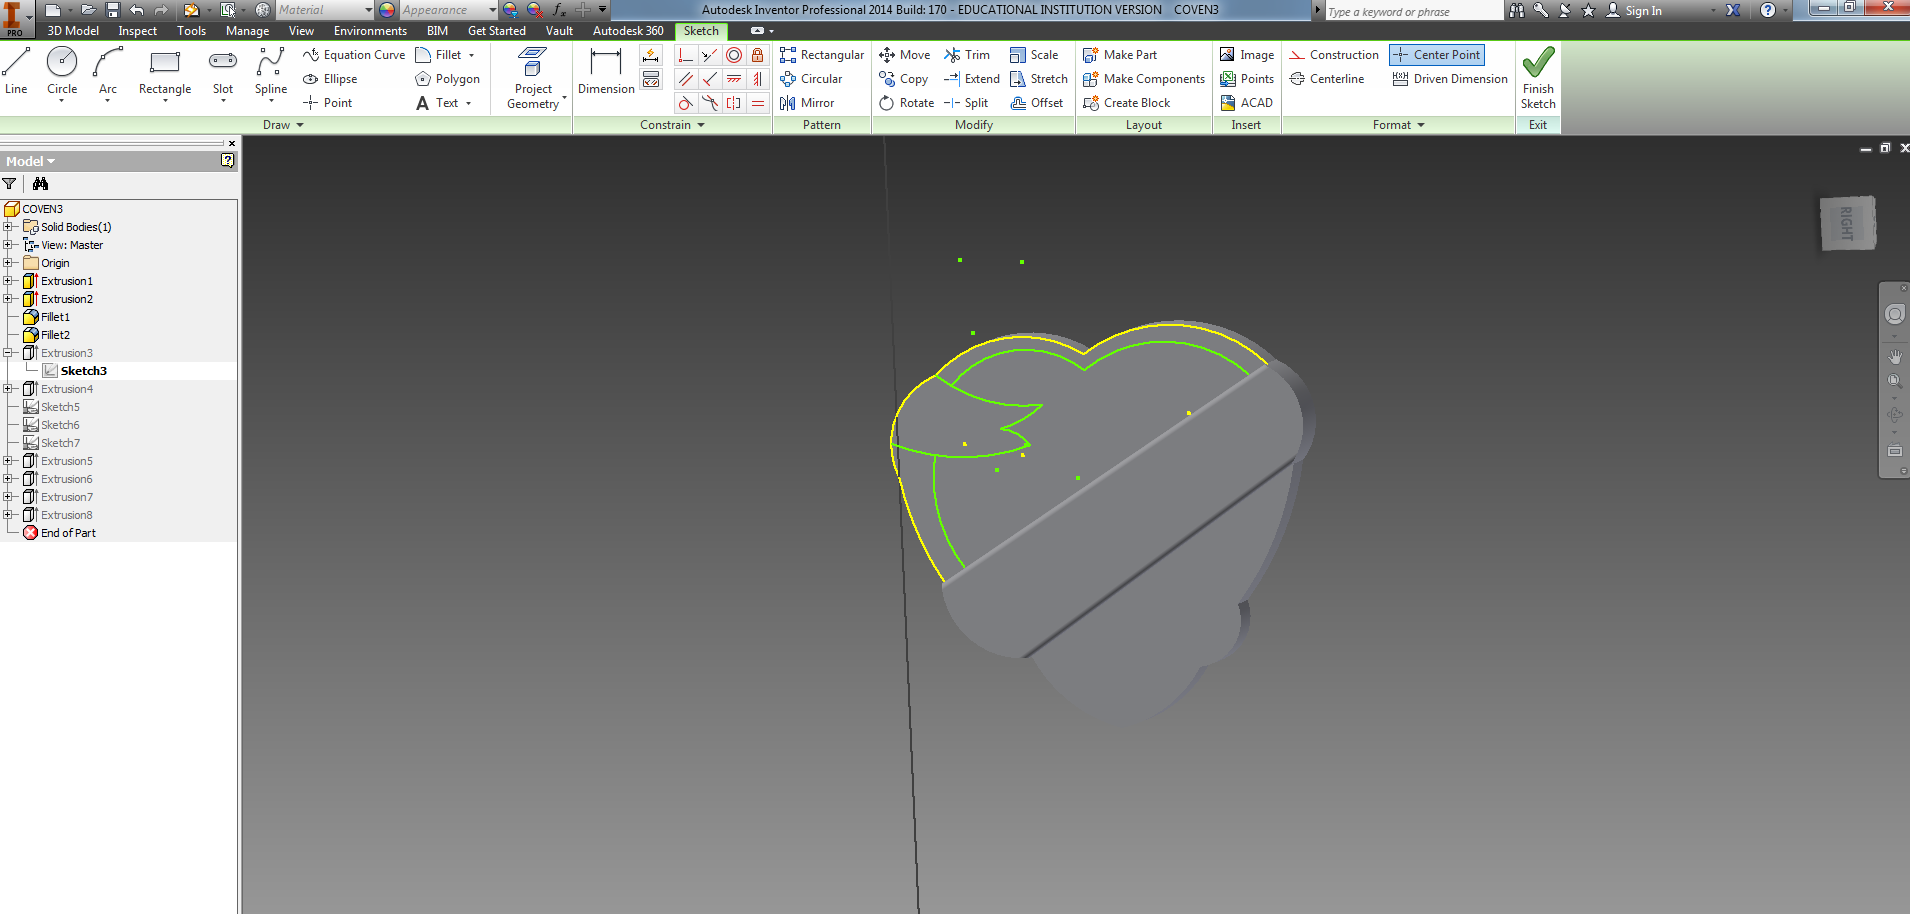Viewport: 1910px width, 914px height.
Task: Click the Scale modify tool
Action: (1034, 55)
